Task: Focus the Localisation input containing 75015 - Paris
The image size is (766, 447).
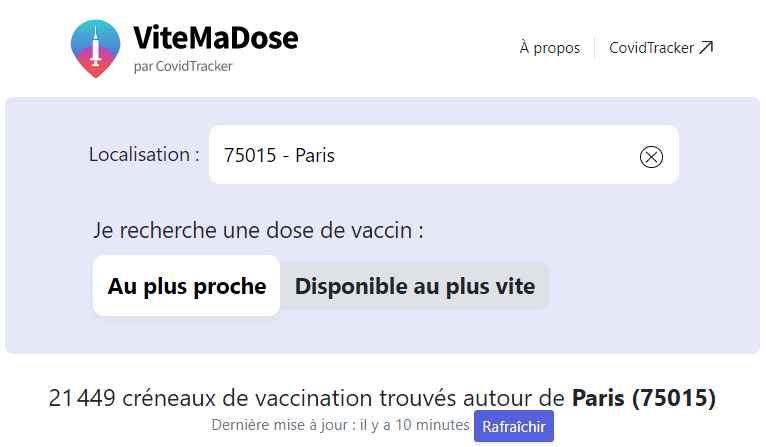Action: point(420,155)
